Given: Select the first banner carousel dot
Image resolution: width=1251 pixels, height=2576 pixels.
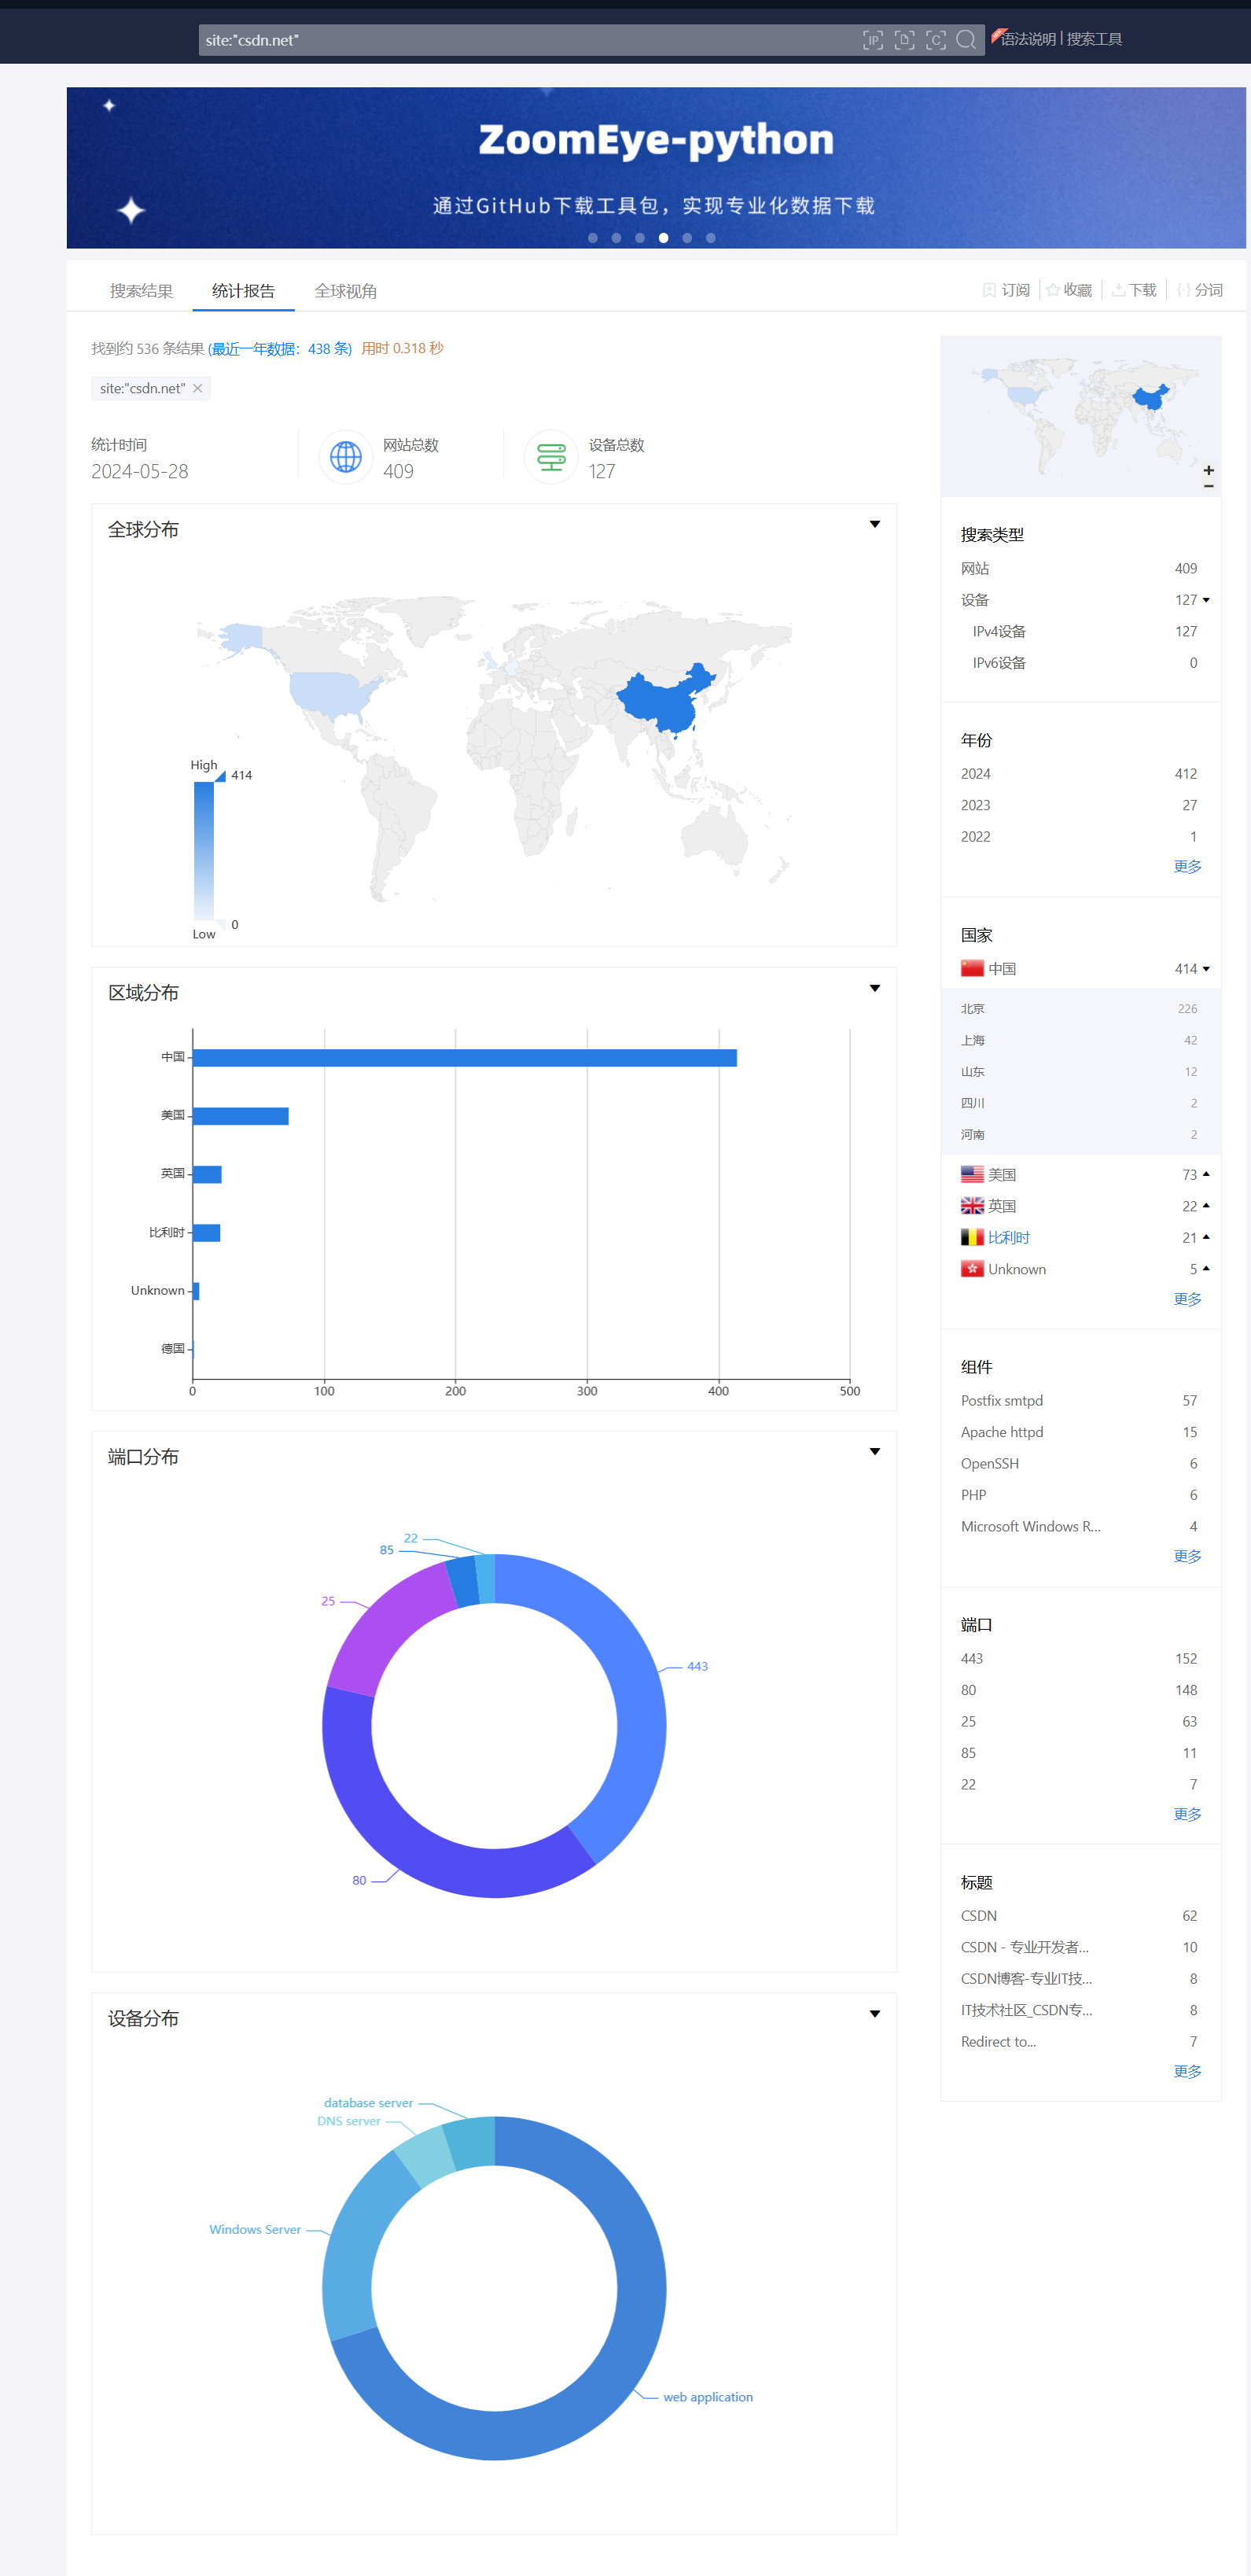Looking at the screenshot, I should coord(593,238).
